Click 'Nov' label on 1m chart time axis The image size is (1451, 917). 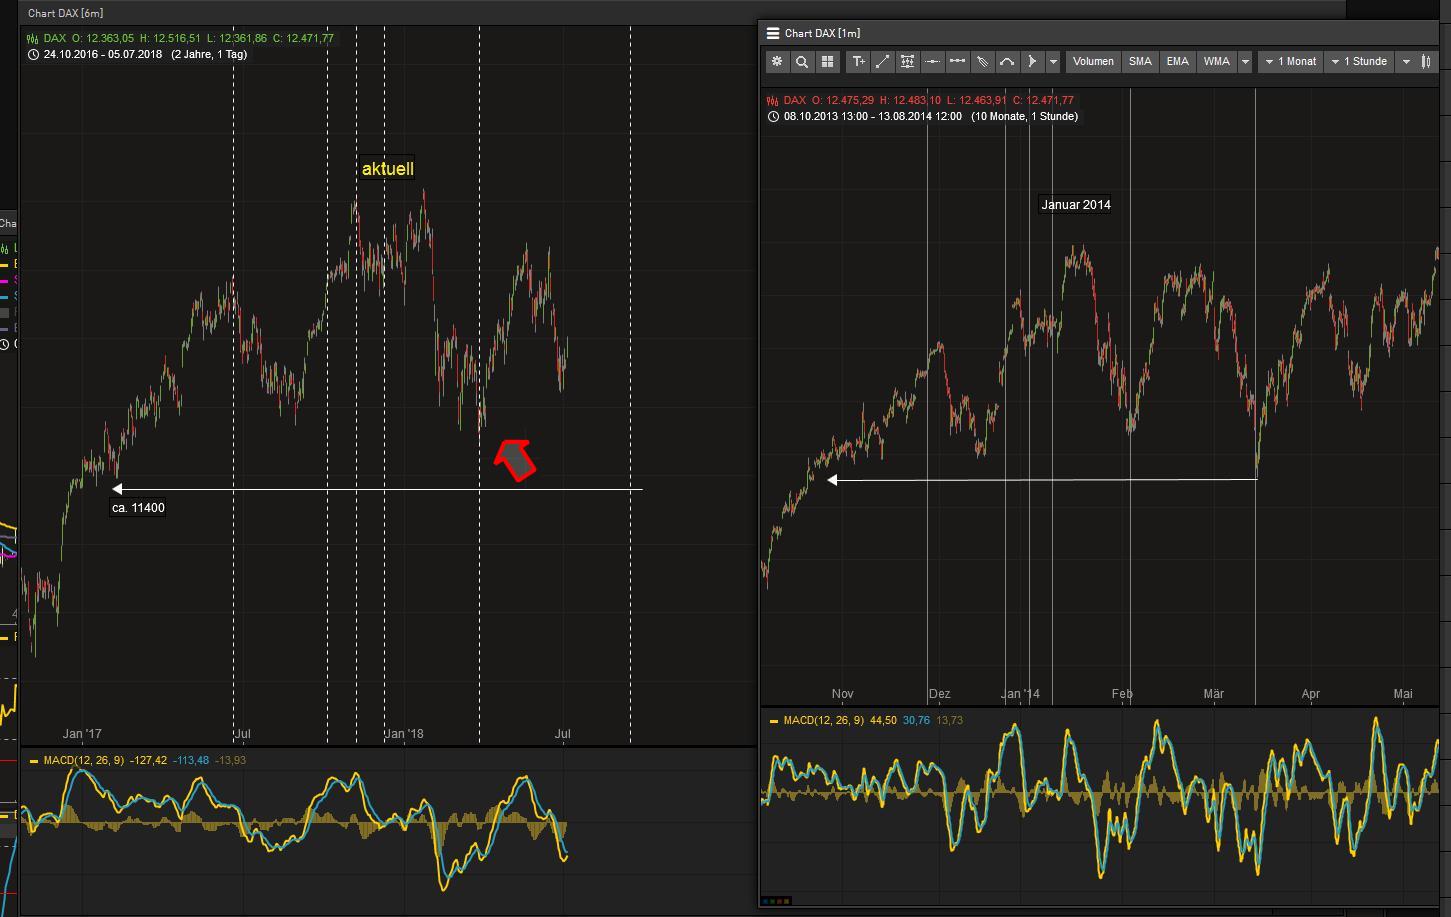click(x=842, y=694)
